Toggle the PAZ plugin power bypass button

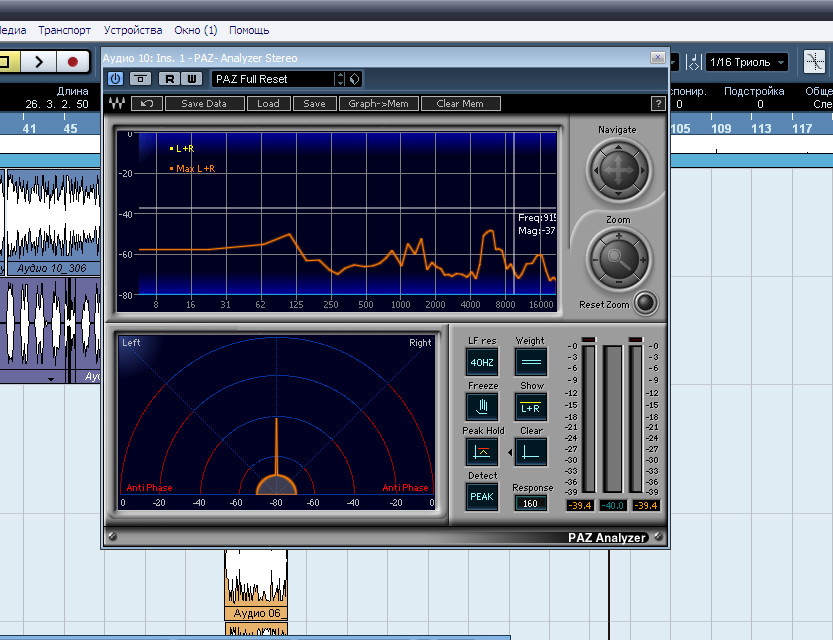coord(115,79)
